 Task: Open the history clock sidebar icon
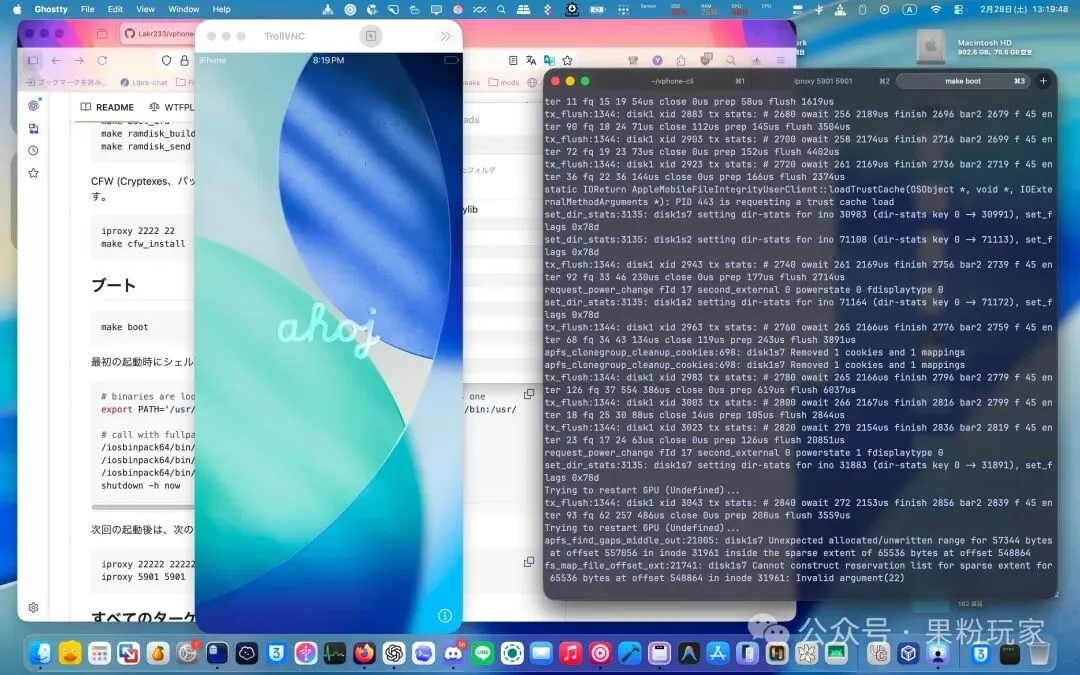tap(33, 150)
